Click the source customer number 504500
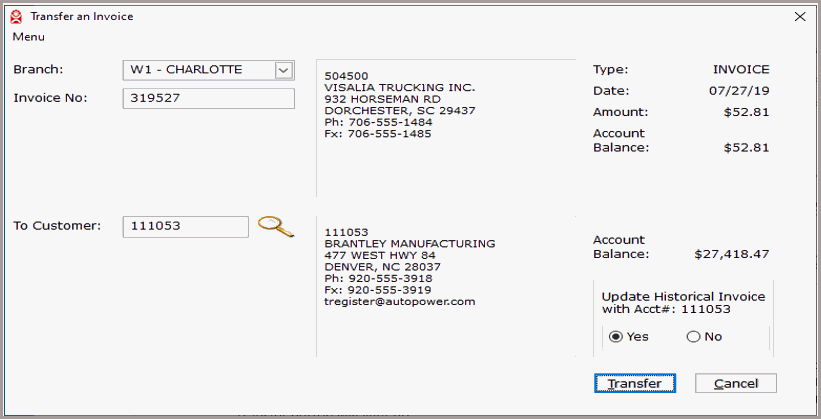This screenshot has width=821, height=419. pyautogui.click(x=346, y=76)
